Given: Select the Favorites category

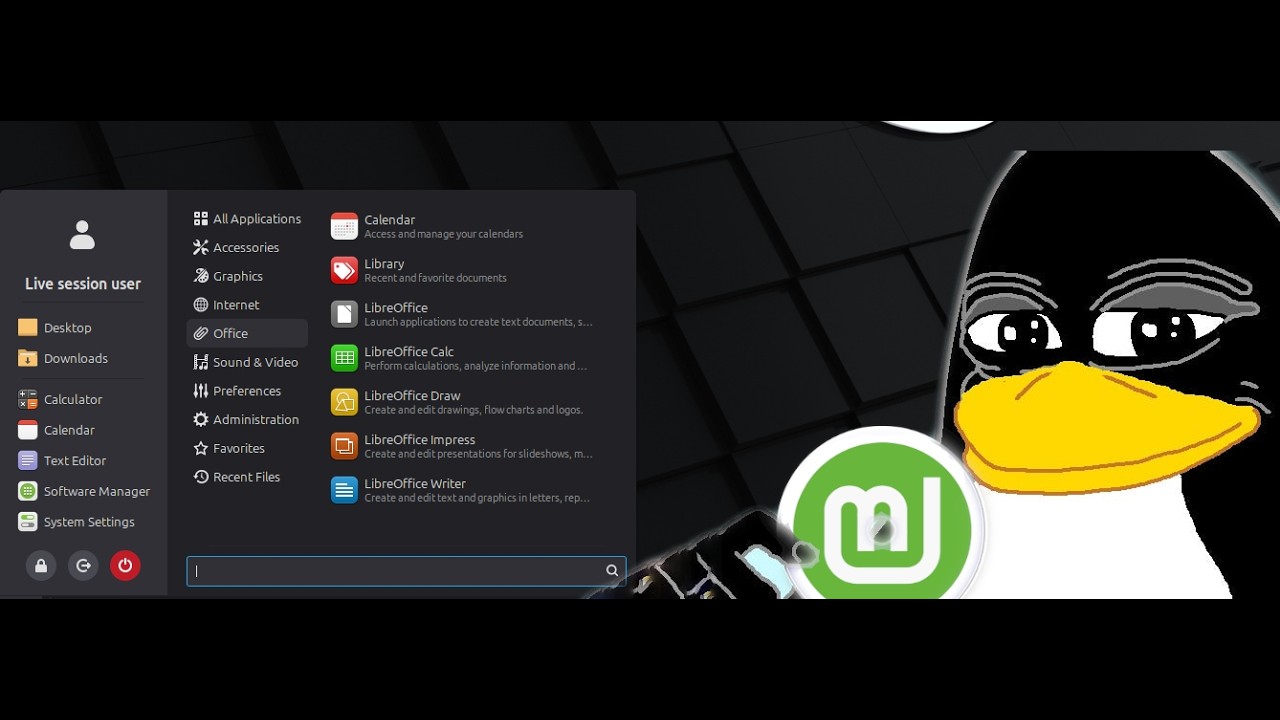Looking at the screenshot, I should 247,448.
